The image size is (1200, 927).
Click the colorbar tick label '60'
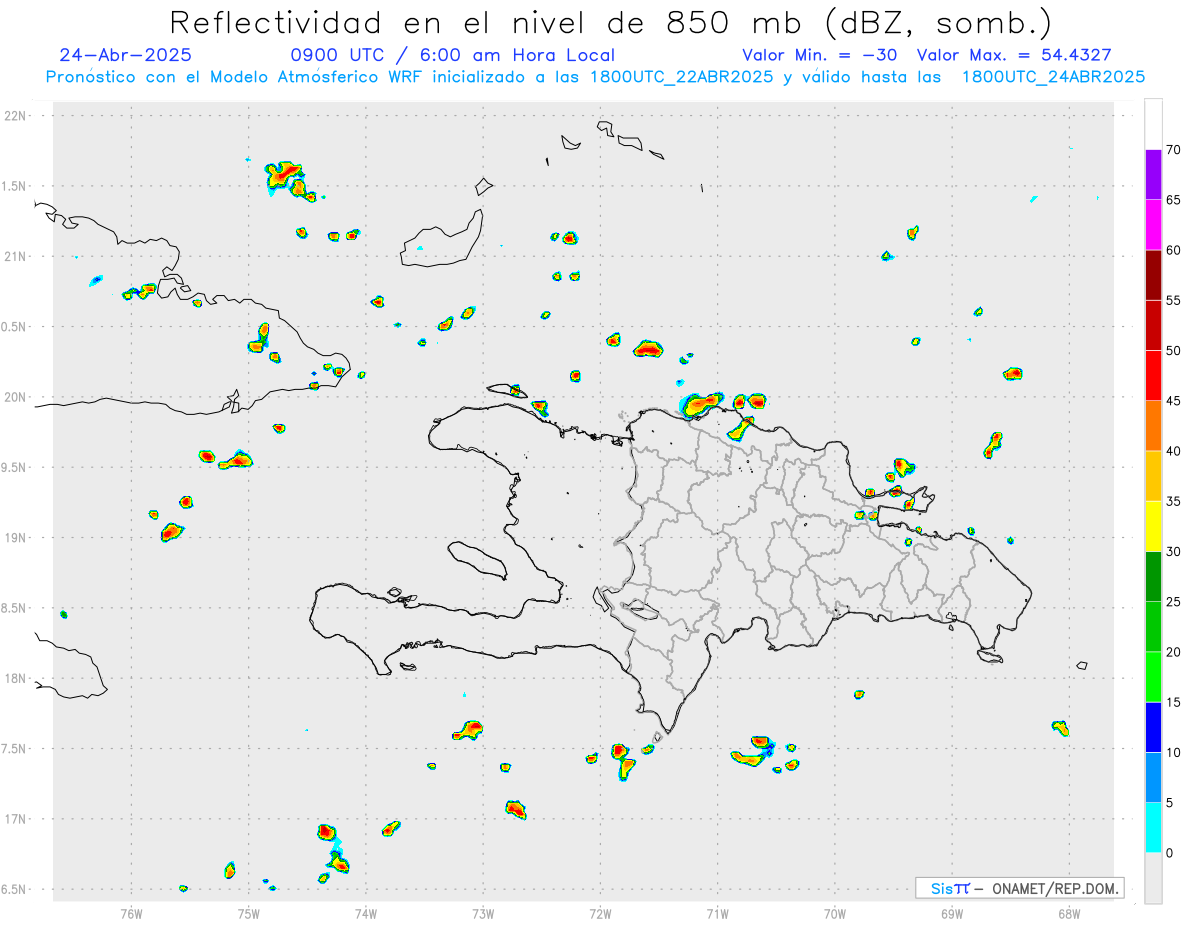1173,250
